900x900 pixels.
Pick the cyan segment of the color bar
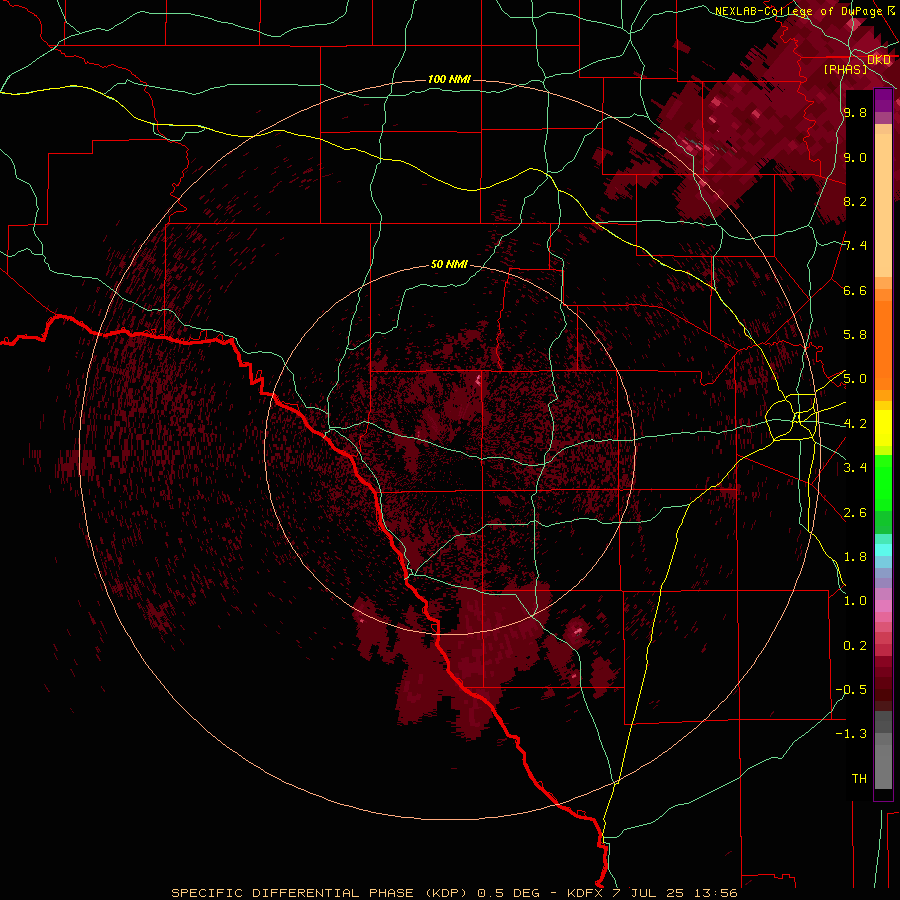pos(883,550)
